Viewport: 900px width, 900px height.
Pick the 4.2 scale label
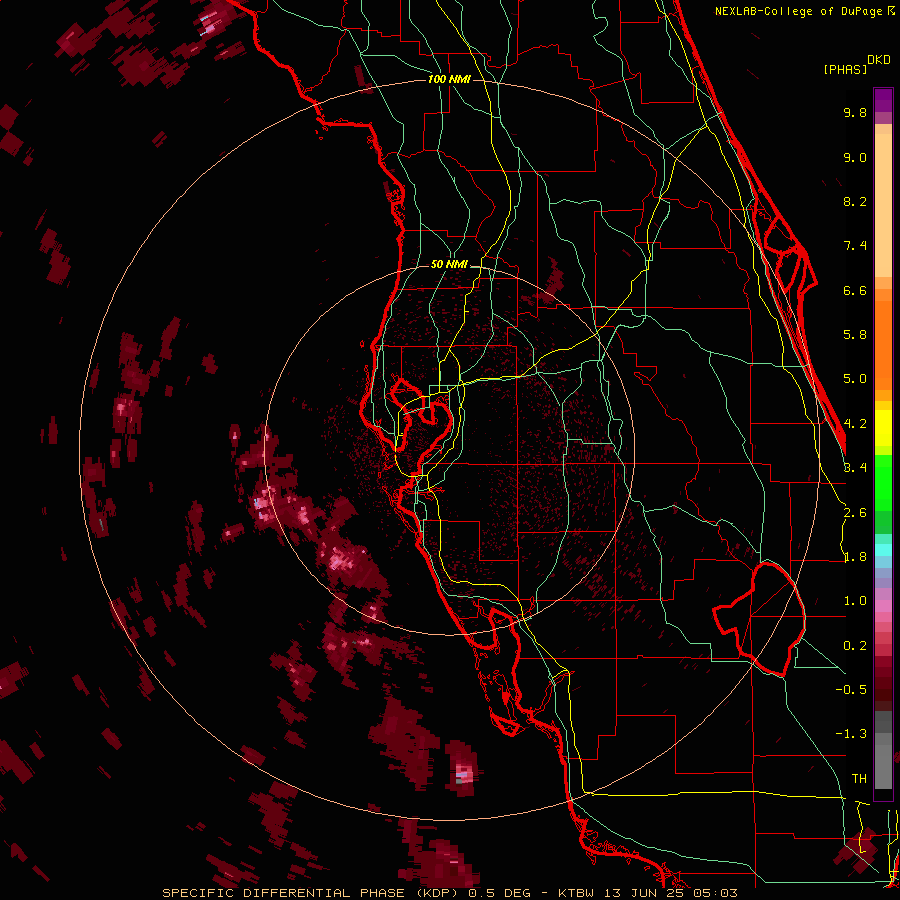tap(855, 424)
